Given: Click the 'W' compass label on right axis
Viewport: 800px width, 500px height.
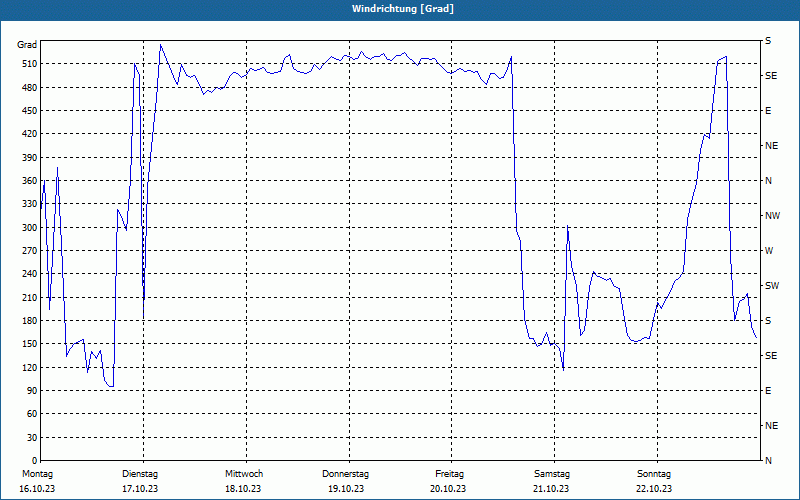Looking at the screenshot, I should point(769,251).
